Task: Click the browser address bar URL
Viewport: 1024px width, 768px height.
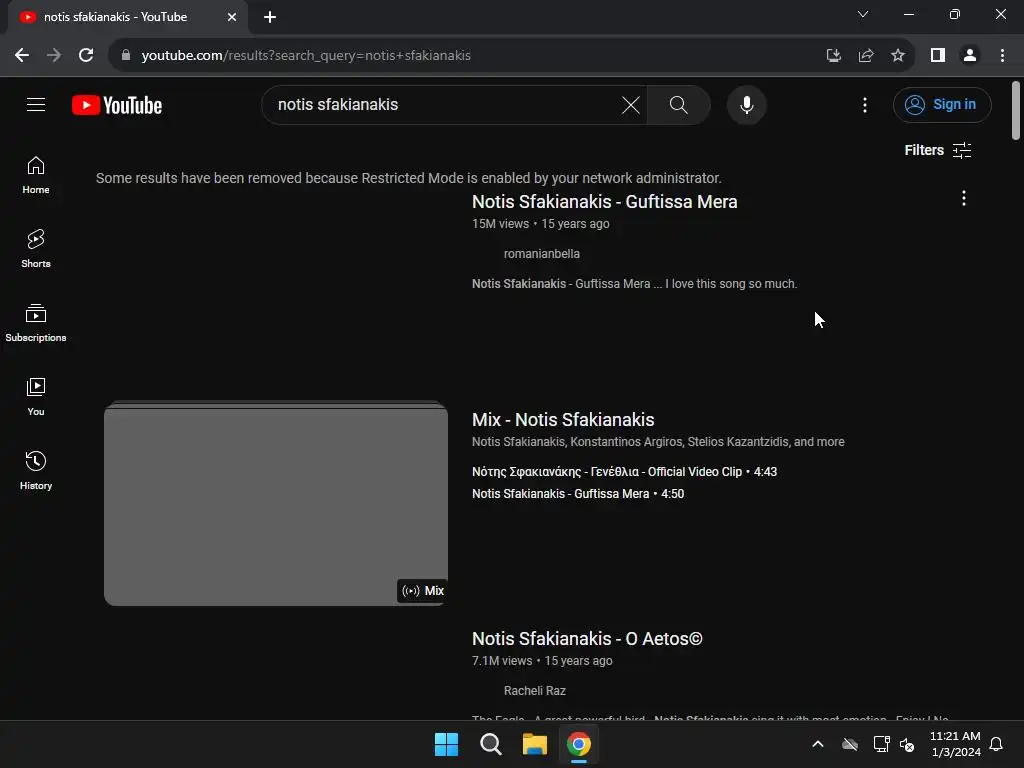Action: click(306, 56)
